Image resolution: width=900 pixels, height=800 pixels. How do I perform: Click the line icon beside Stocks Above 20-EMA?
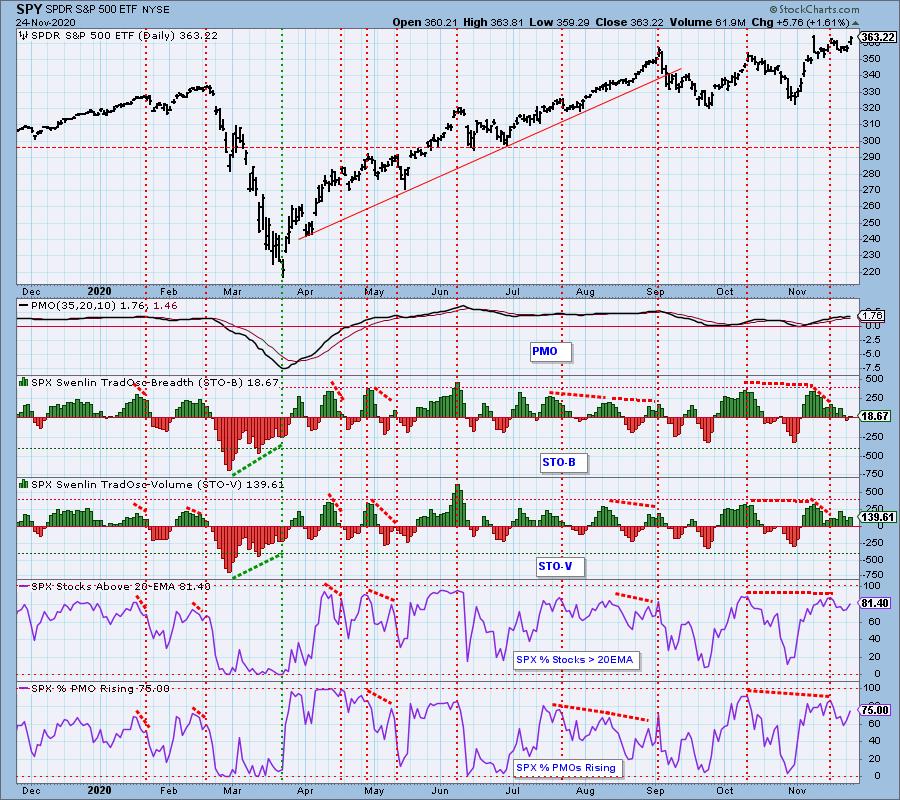(x=24, y=587)
